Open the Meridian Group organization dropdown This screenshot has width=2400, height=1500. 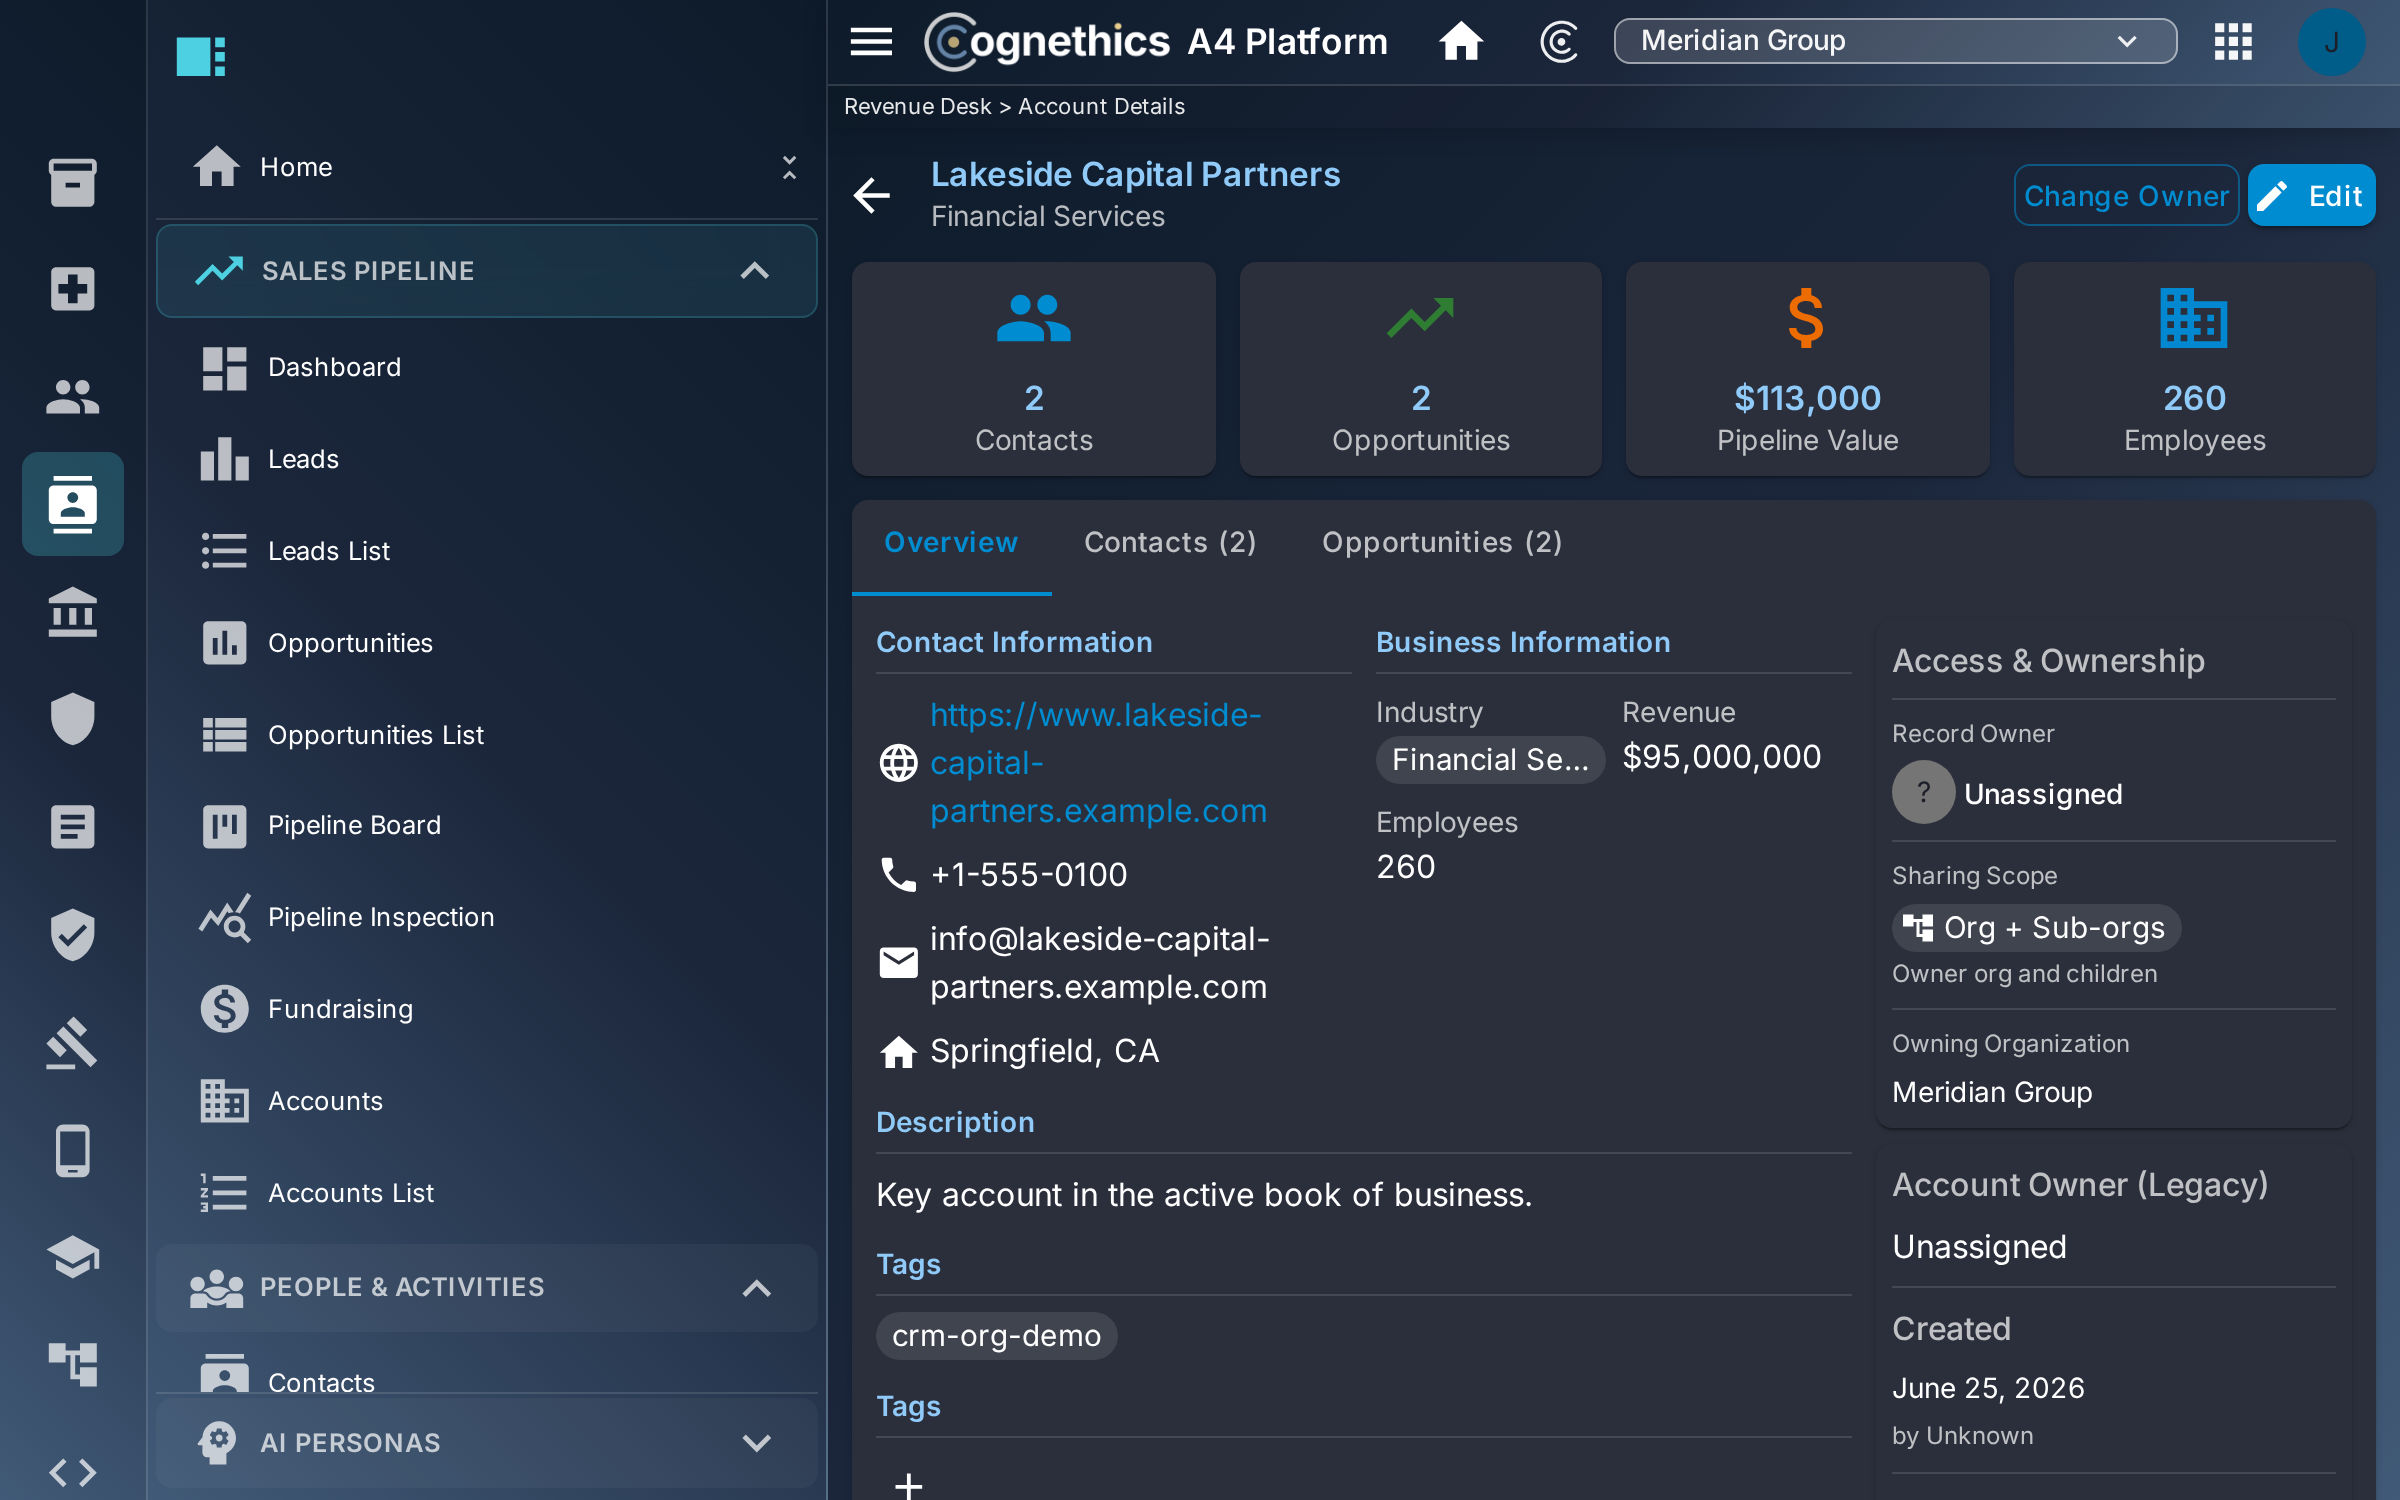coord(1895,41)
